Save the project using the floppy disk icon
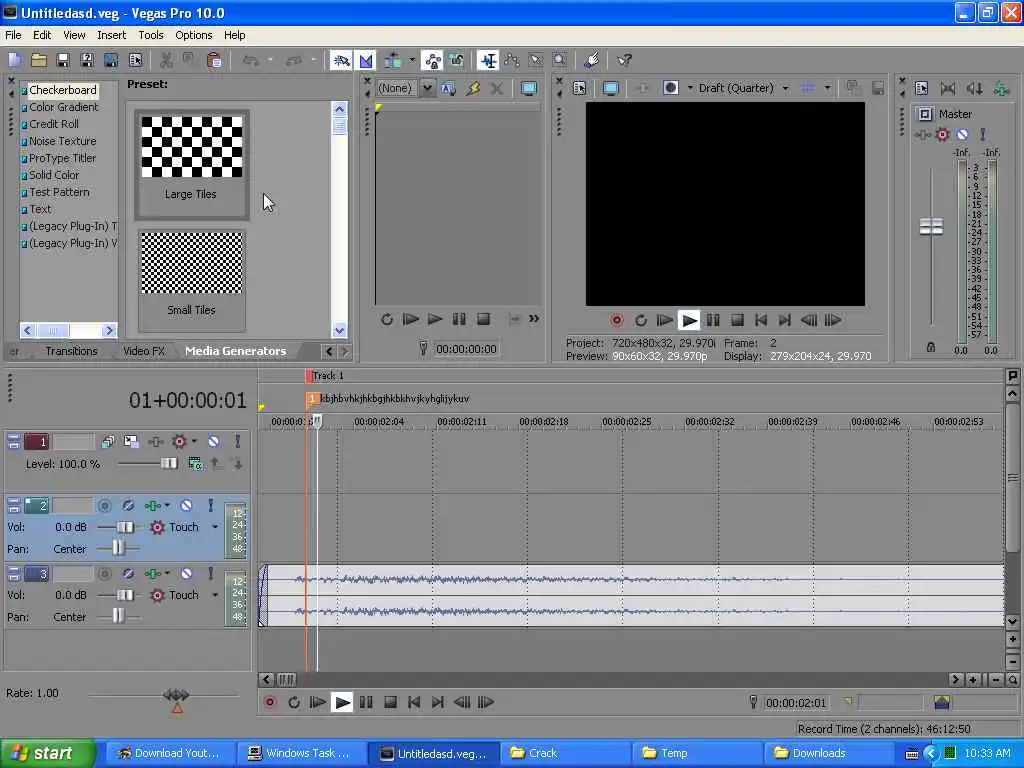 click(63, 61)
